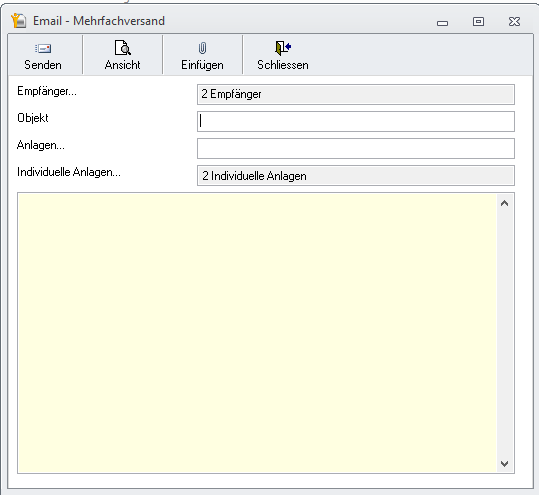The height and width of the screenshot is (495, 539).
Task: Click the message scrollbar down arrow
Action: coord(504,464)
